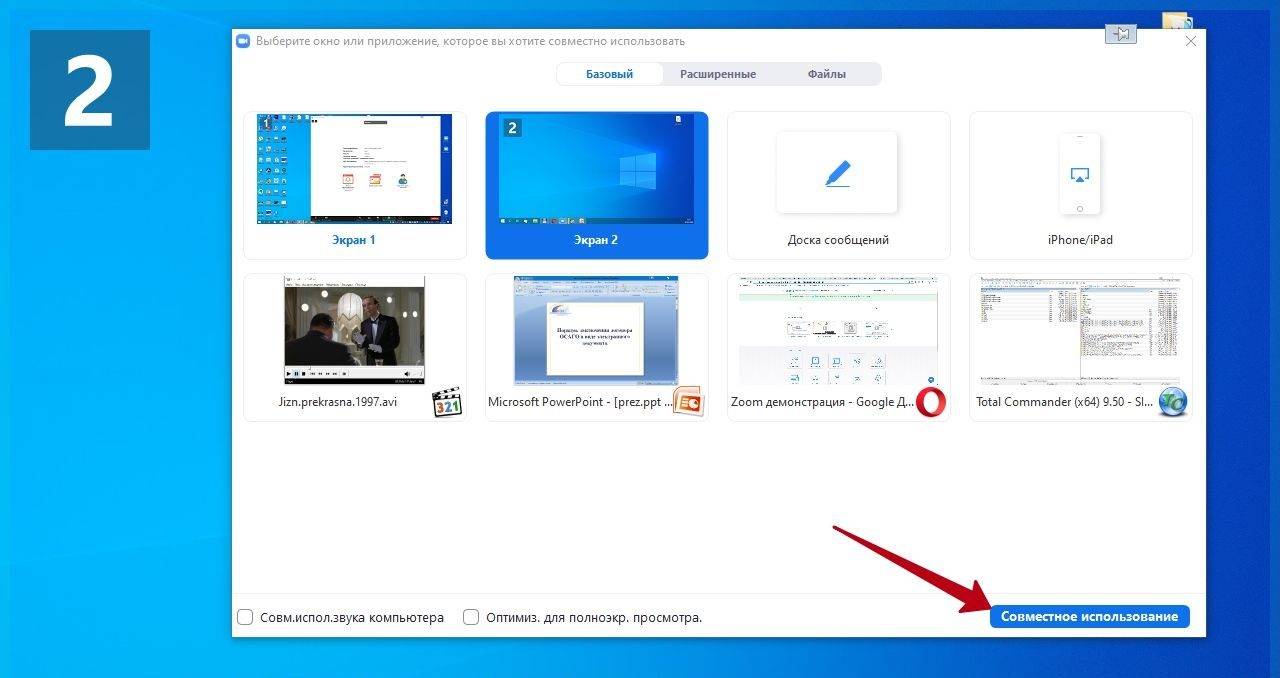Click the Media Player Classic 321 icon

click(446, 401)
